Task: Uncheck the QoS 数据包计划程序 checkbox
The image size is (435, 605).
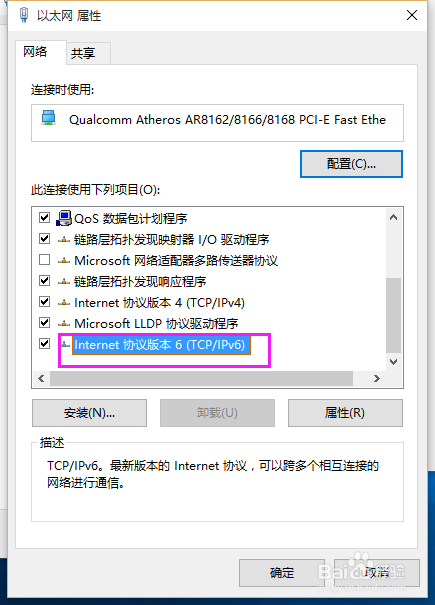Action: point(44,217)
